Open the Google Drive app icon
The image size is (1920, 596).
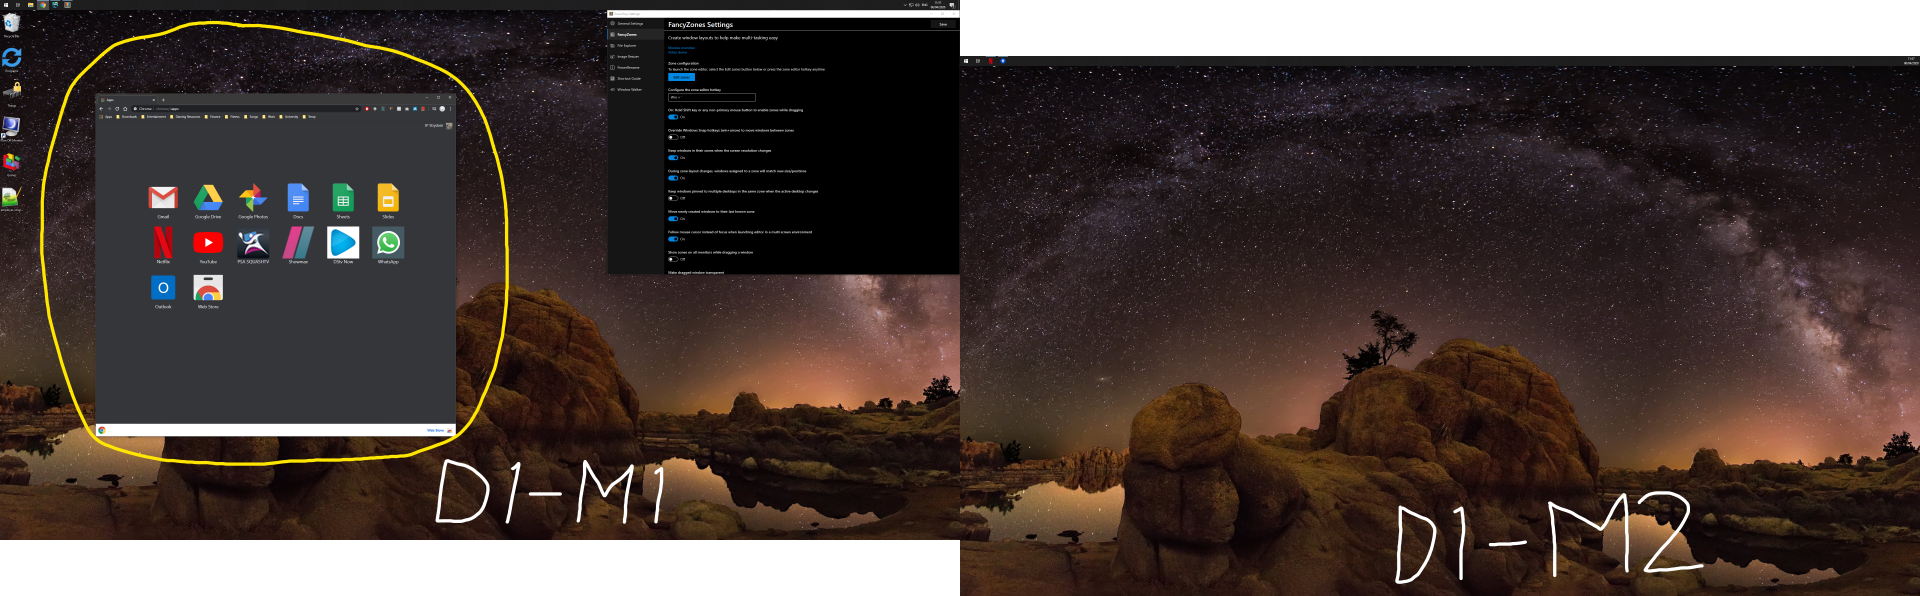[x=208, y=199]
